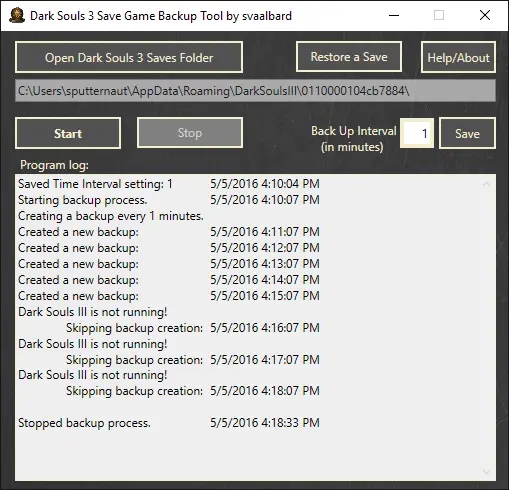Click the greyed-out Stop button
The width and height of the screenshot is (509, 490).
(190, 133)
